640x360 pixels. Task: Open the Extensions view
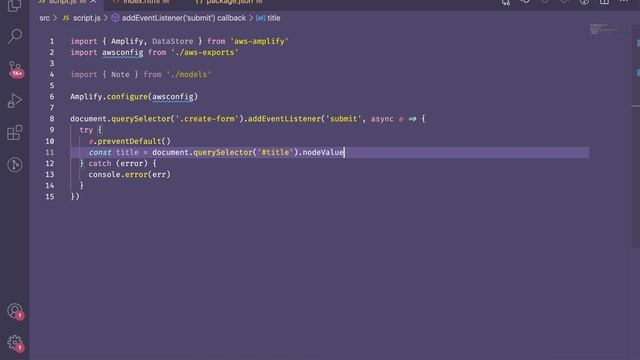pyautogui.click(x=15, y=133)
